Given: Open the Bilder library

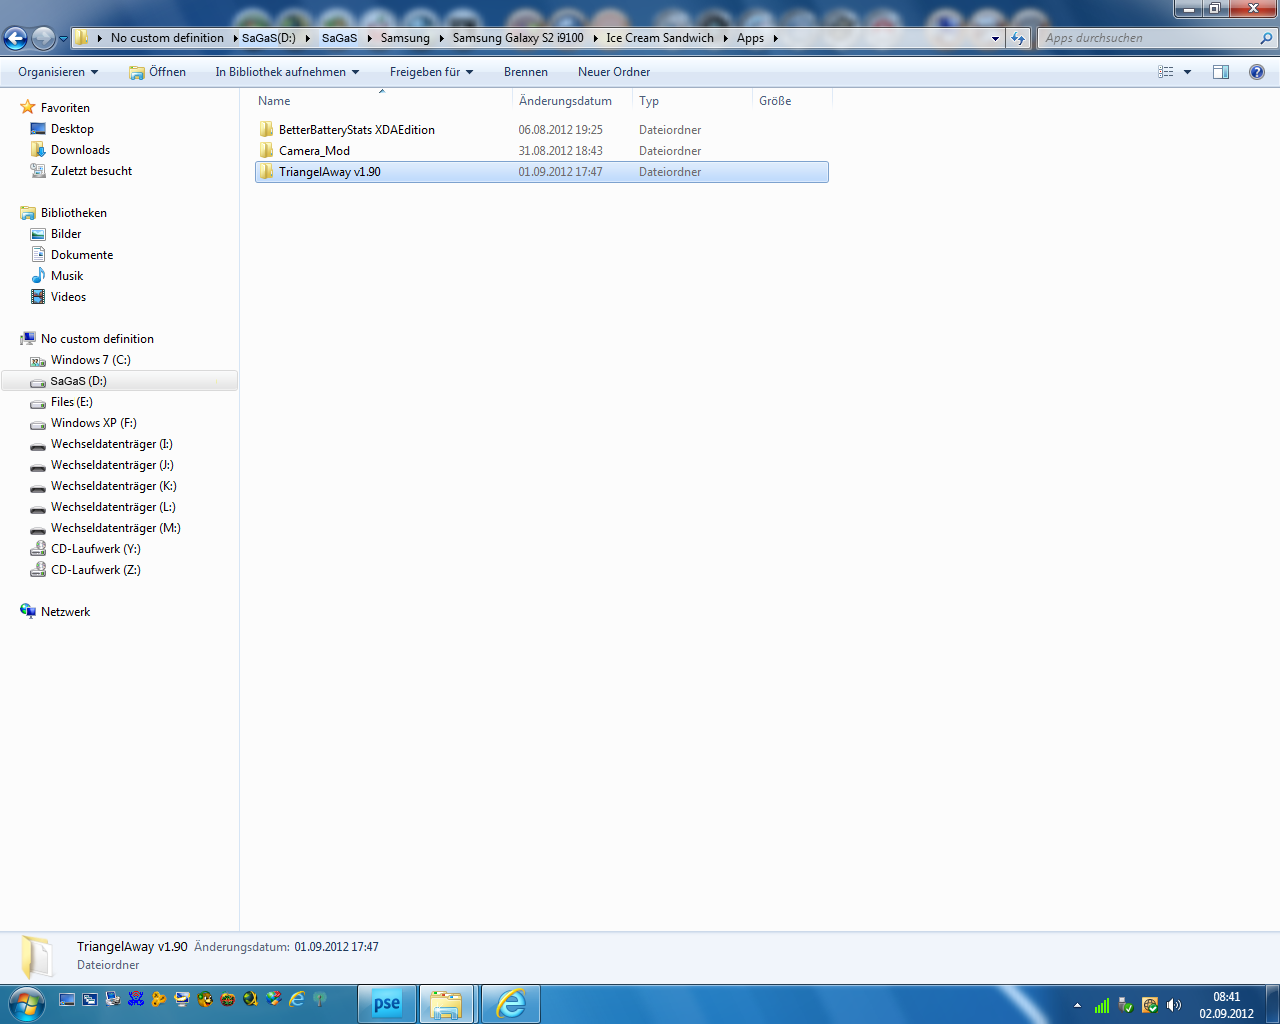Looking at the screenshot, I should pos(66,234).
